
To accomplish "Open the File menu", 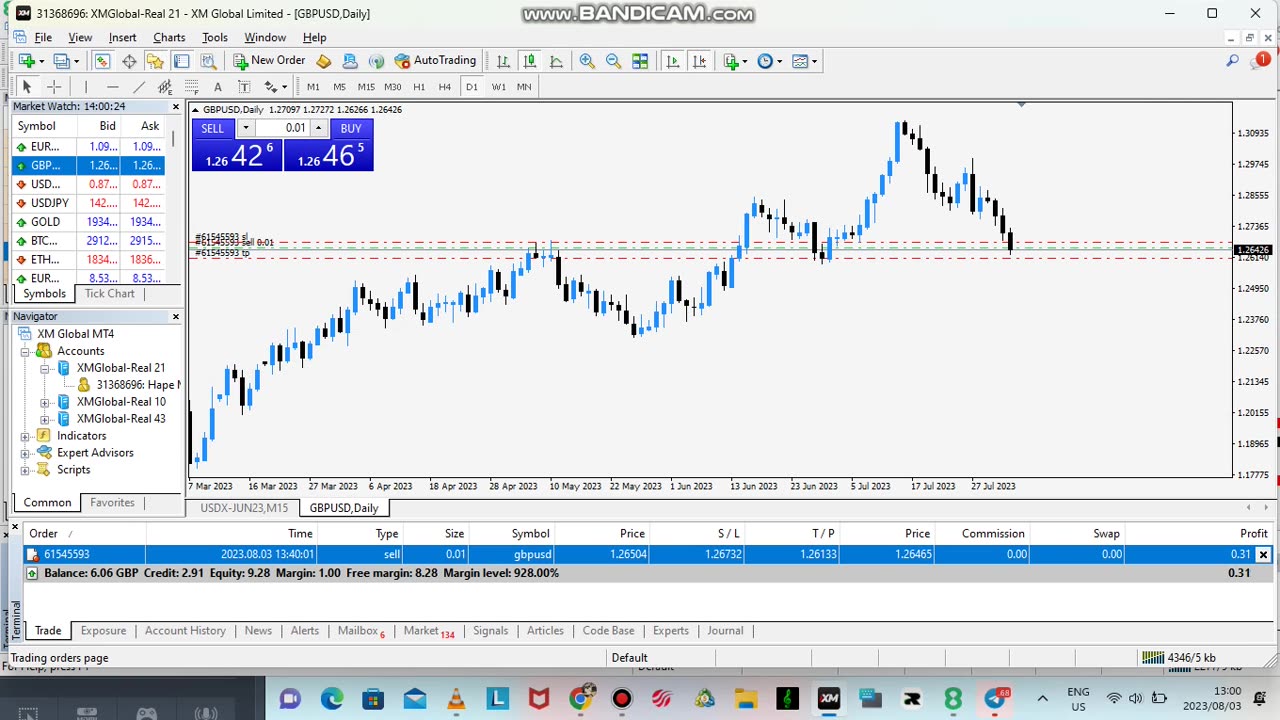I will pos(43,37).
